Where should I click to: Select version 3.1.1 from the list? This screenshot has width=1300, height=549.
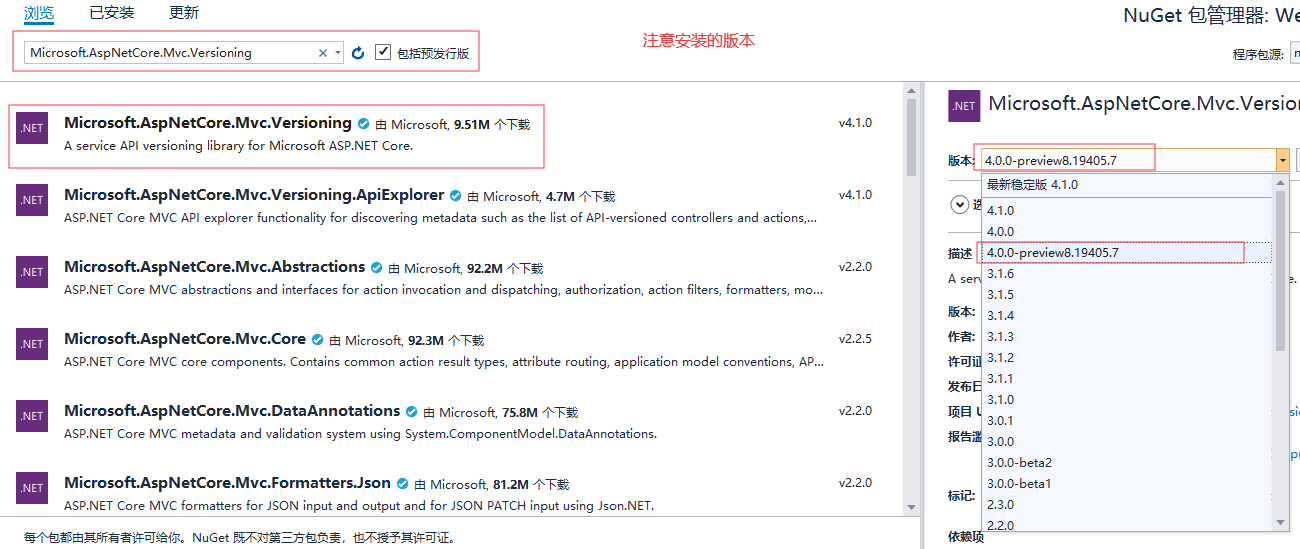click(x=1127, y=379)
